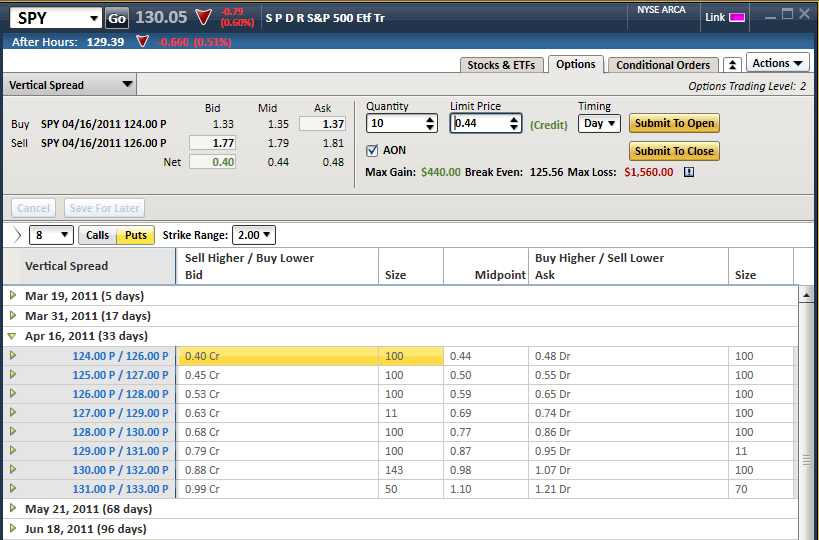Click the 124.00 P / 126.00 P spread link

tap(120, 356)
